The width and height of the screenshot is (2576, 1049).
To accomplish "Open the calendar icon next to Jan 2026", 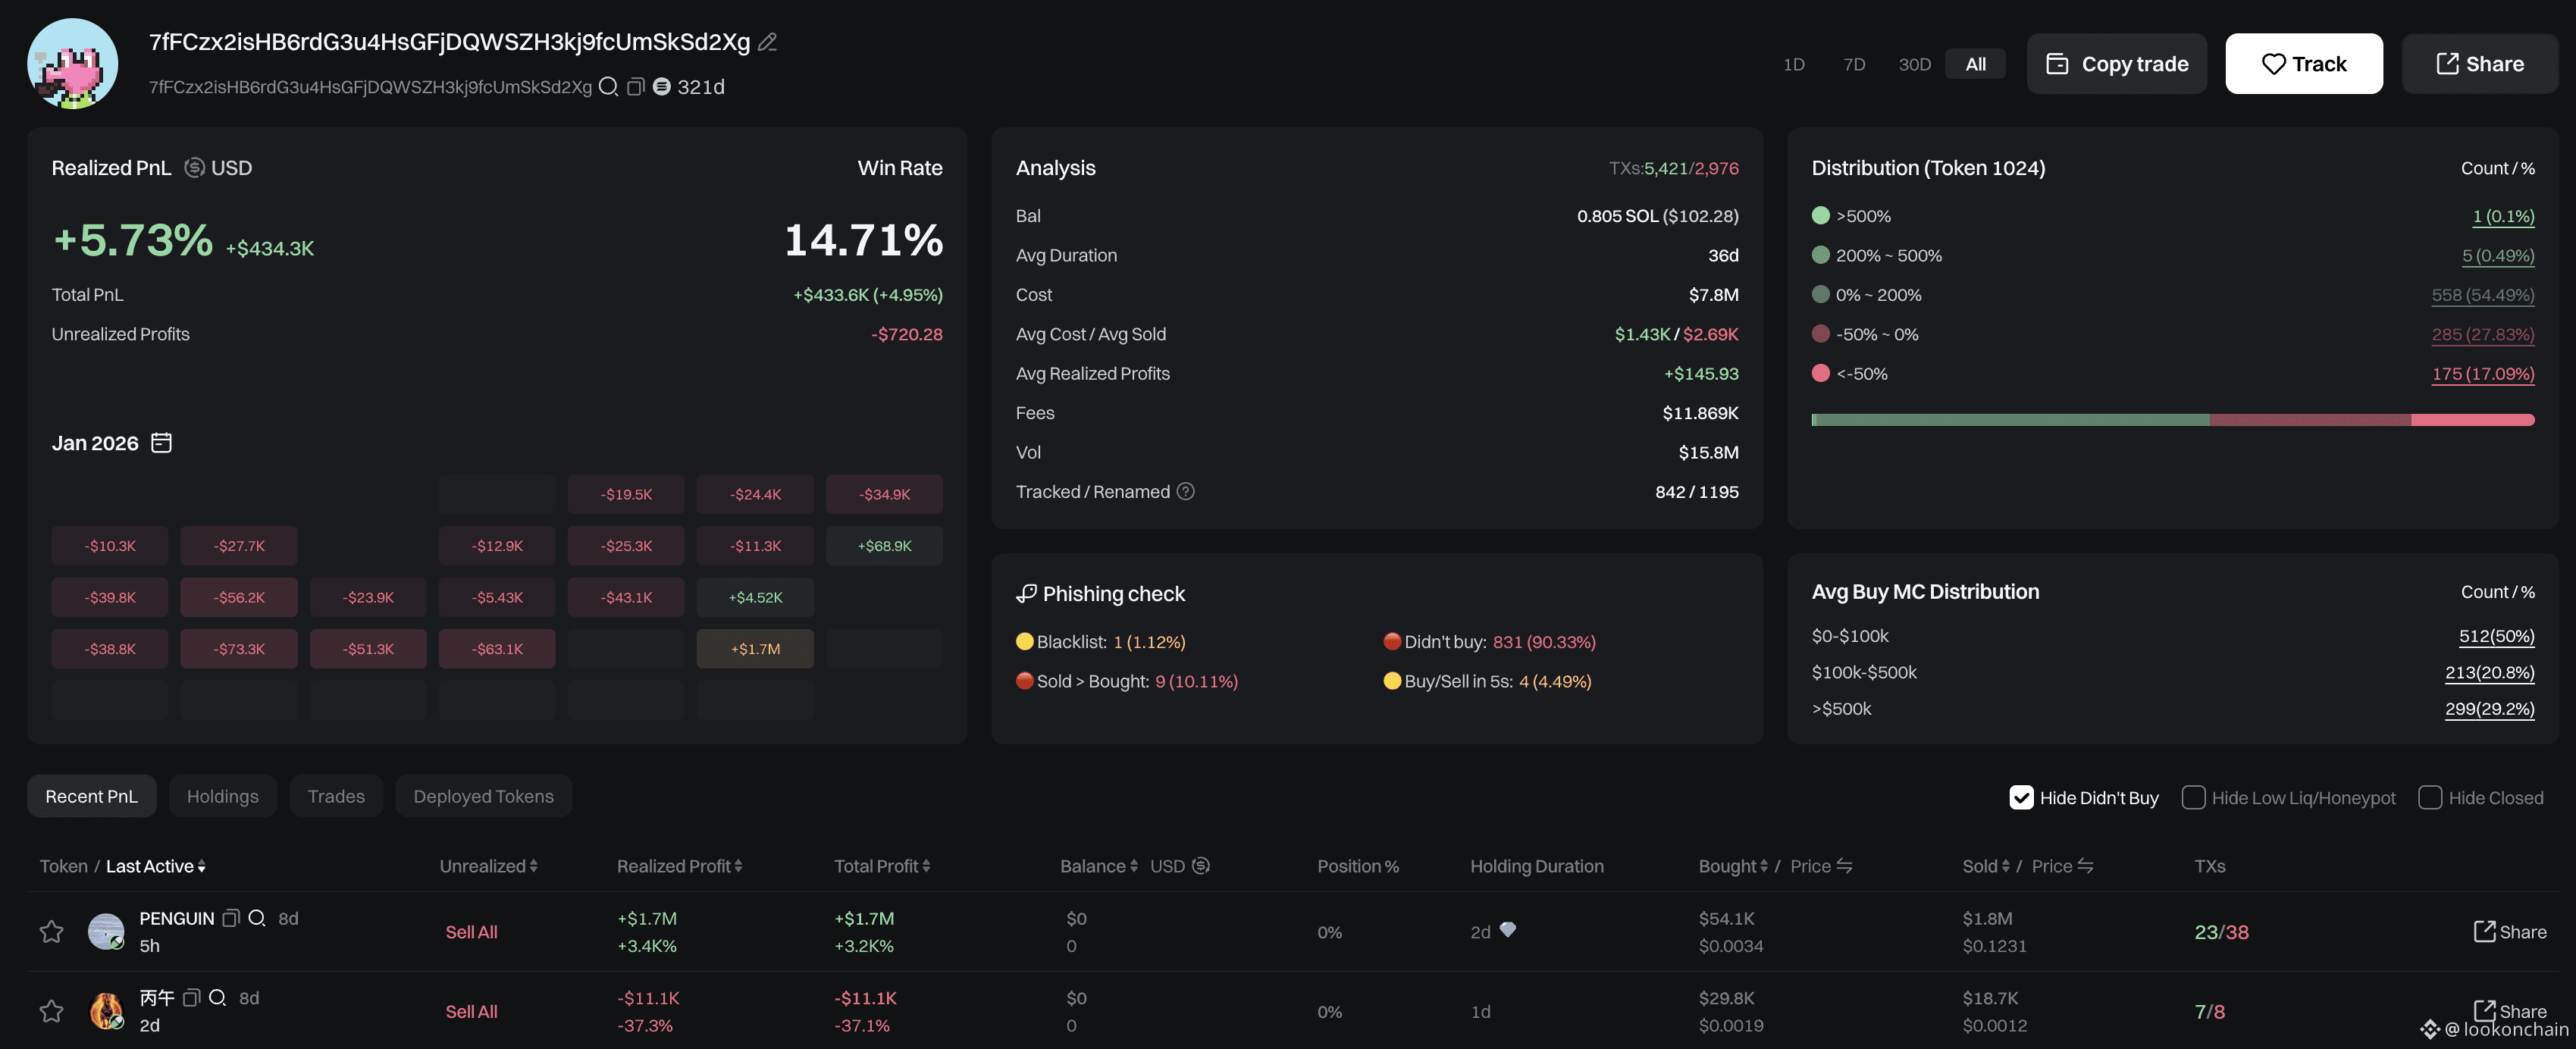I will pyautogui.click(x=161, y=442).
